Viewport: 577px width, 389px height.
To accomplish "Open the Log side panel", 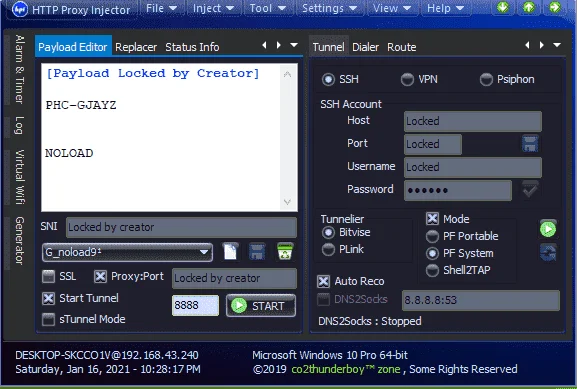I will coord(20,125).
